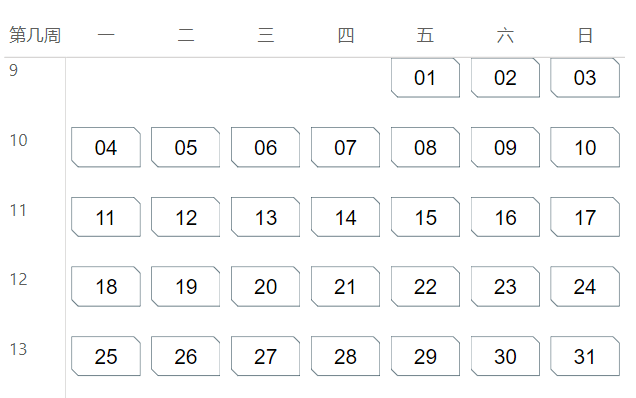This screenshot has height=398, width=636.
Task: Choose date 04 in week 10
Action: tap(106, 147)
